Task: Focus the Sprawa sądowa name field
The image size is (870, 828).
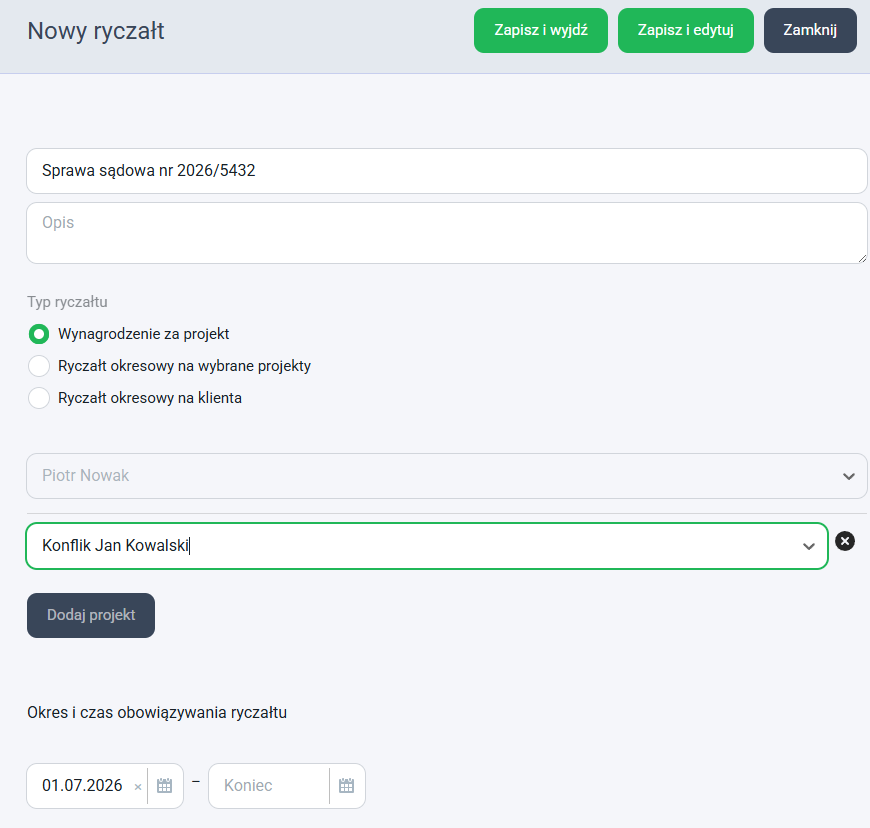Action: tap(447, 171)
